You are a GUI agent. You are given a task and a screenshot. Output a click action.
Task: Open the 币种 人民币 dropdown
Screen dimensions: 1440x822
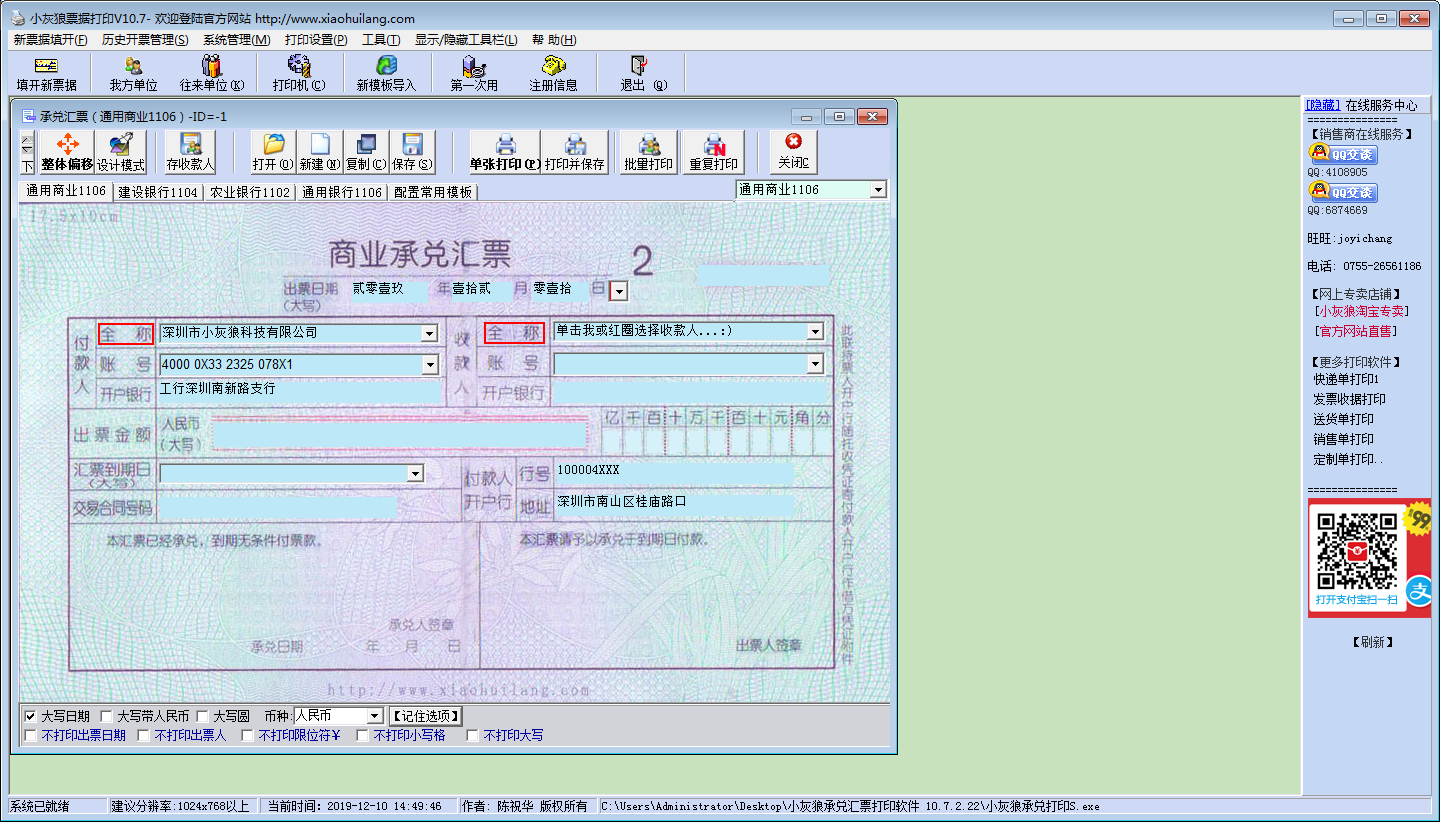374,716
